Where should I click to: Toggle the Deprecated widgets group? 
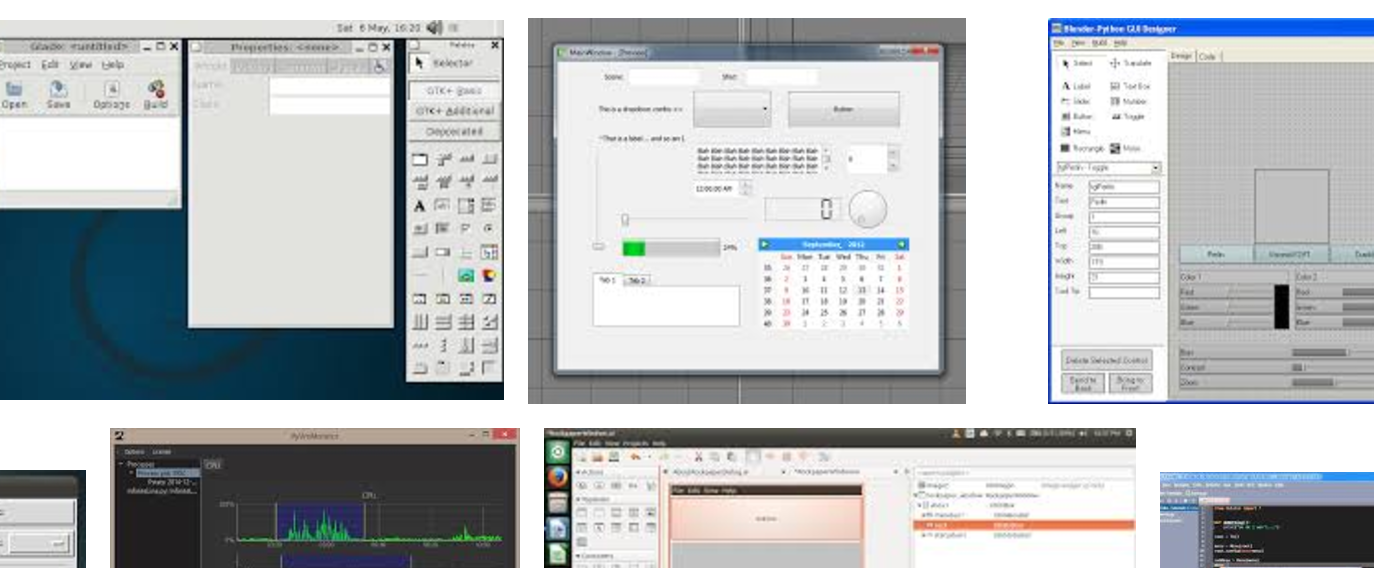(x=454, y=132)
